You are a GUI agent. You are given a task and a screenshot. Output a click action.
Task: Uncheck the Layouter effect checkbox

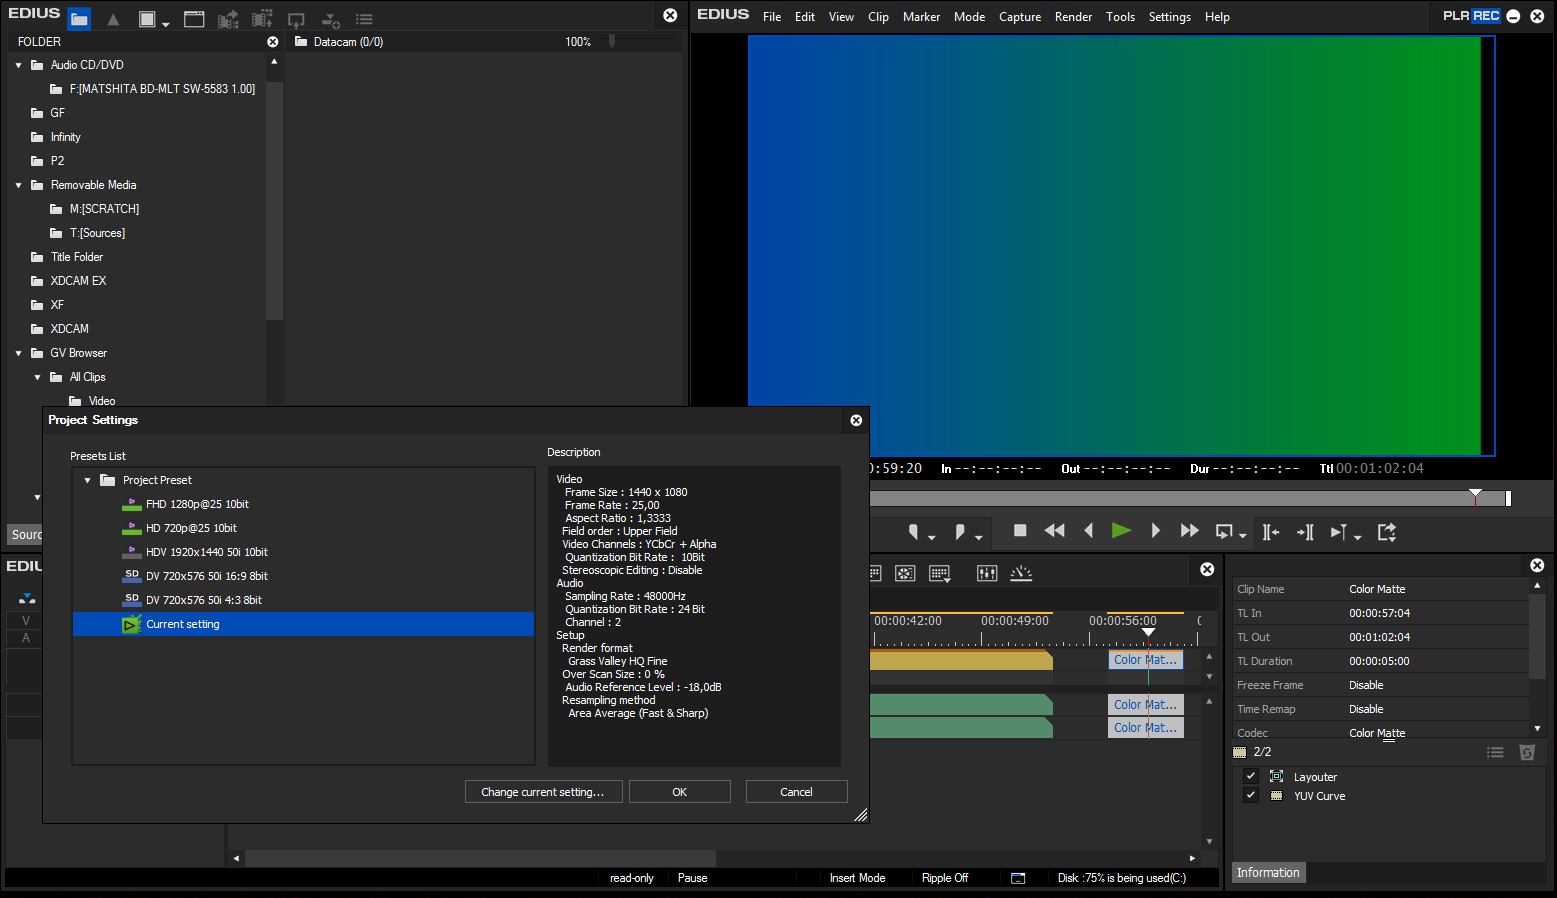(x=1250, y=777)
